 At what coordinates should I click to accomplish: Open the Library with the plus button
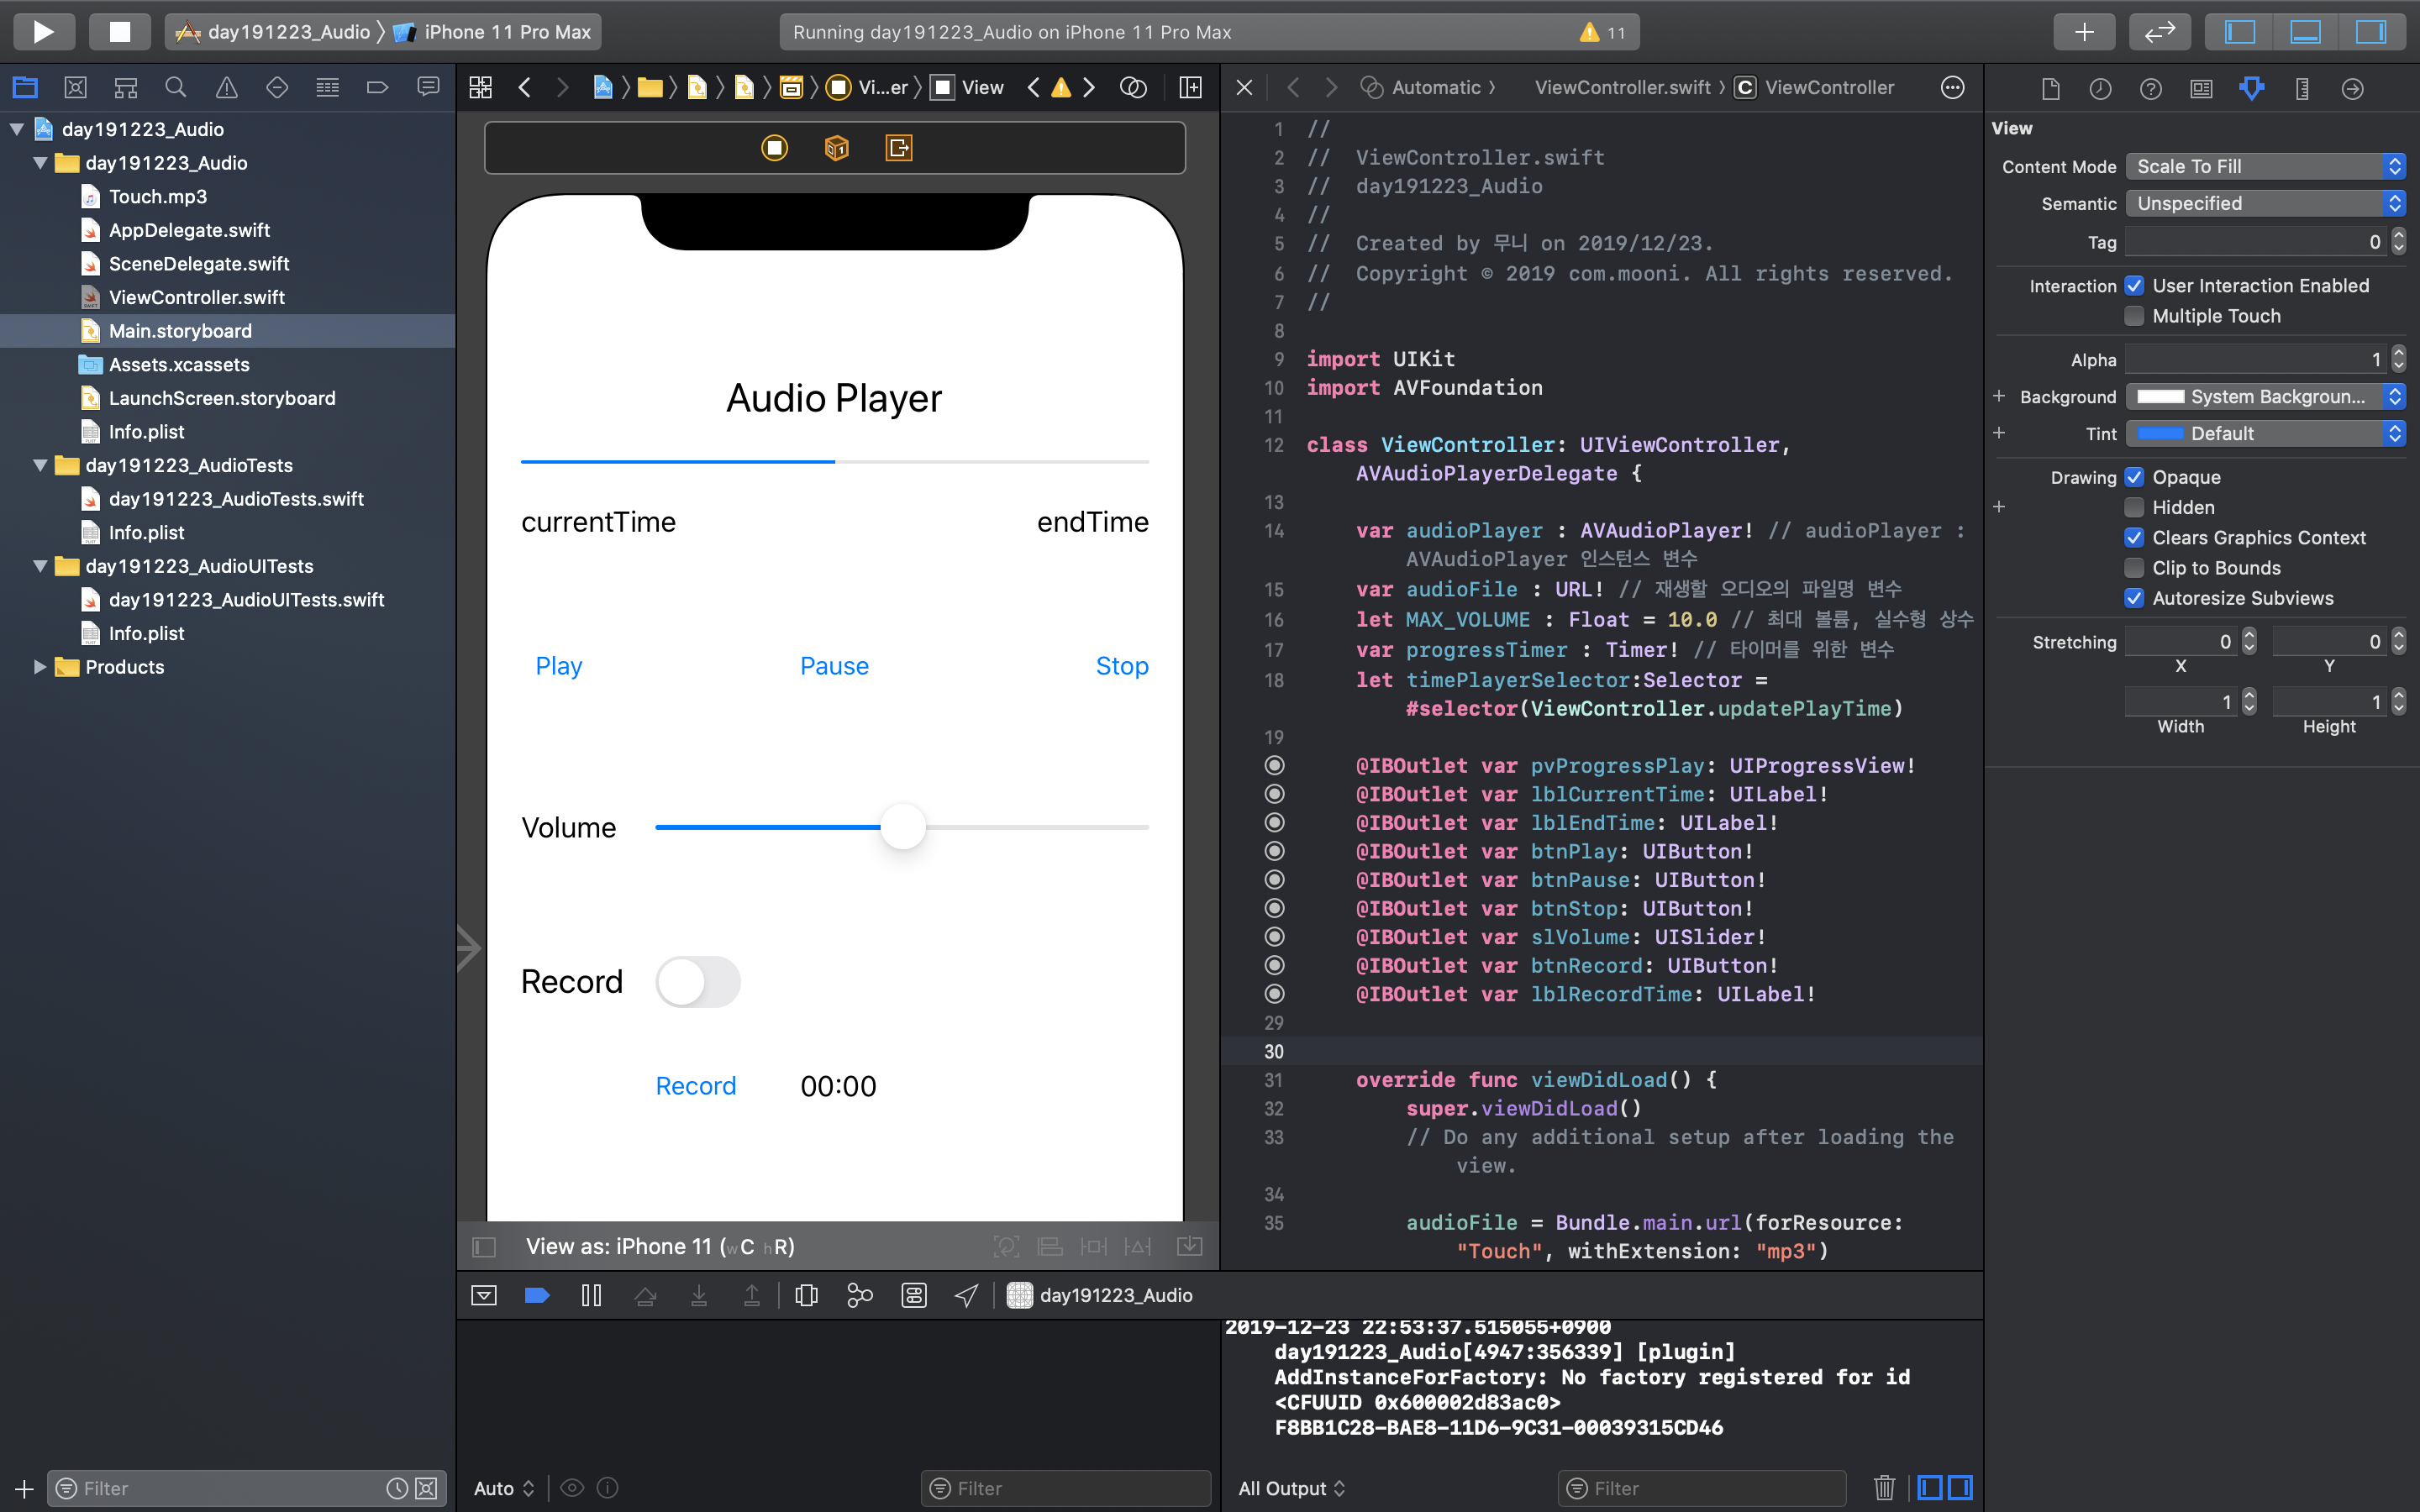click(x=2083, y=32)
